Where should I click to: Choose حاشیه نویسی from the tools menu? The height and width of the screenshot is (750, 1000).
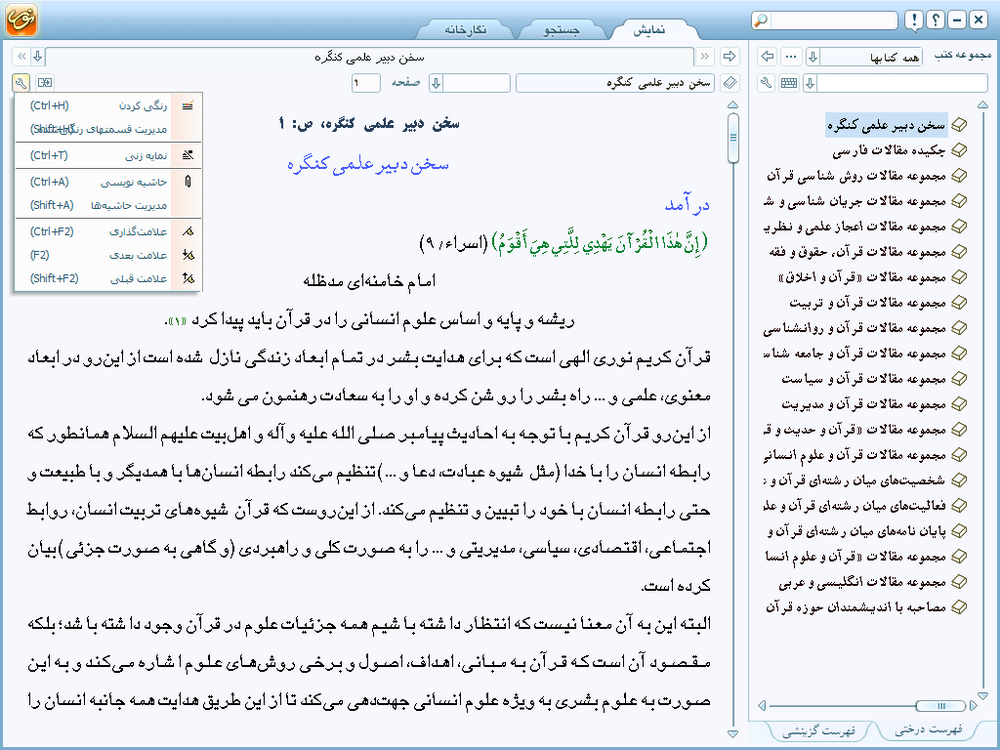click(107, 182)
